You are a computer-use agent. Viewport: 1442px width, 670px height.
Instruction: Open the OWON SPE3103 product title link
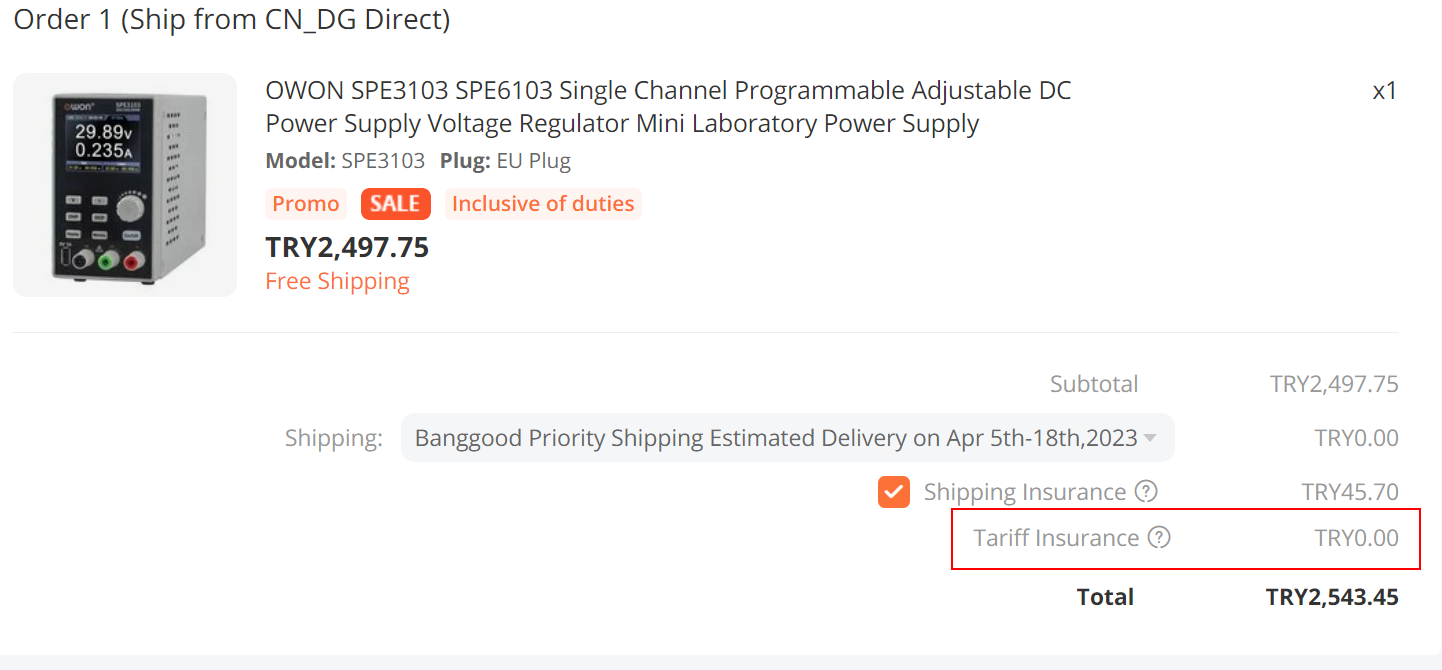click(667, 107)
